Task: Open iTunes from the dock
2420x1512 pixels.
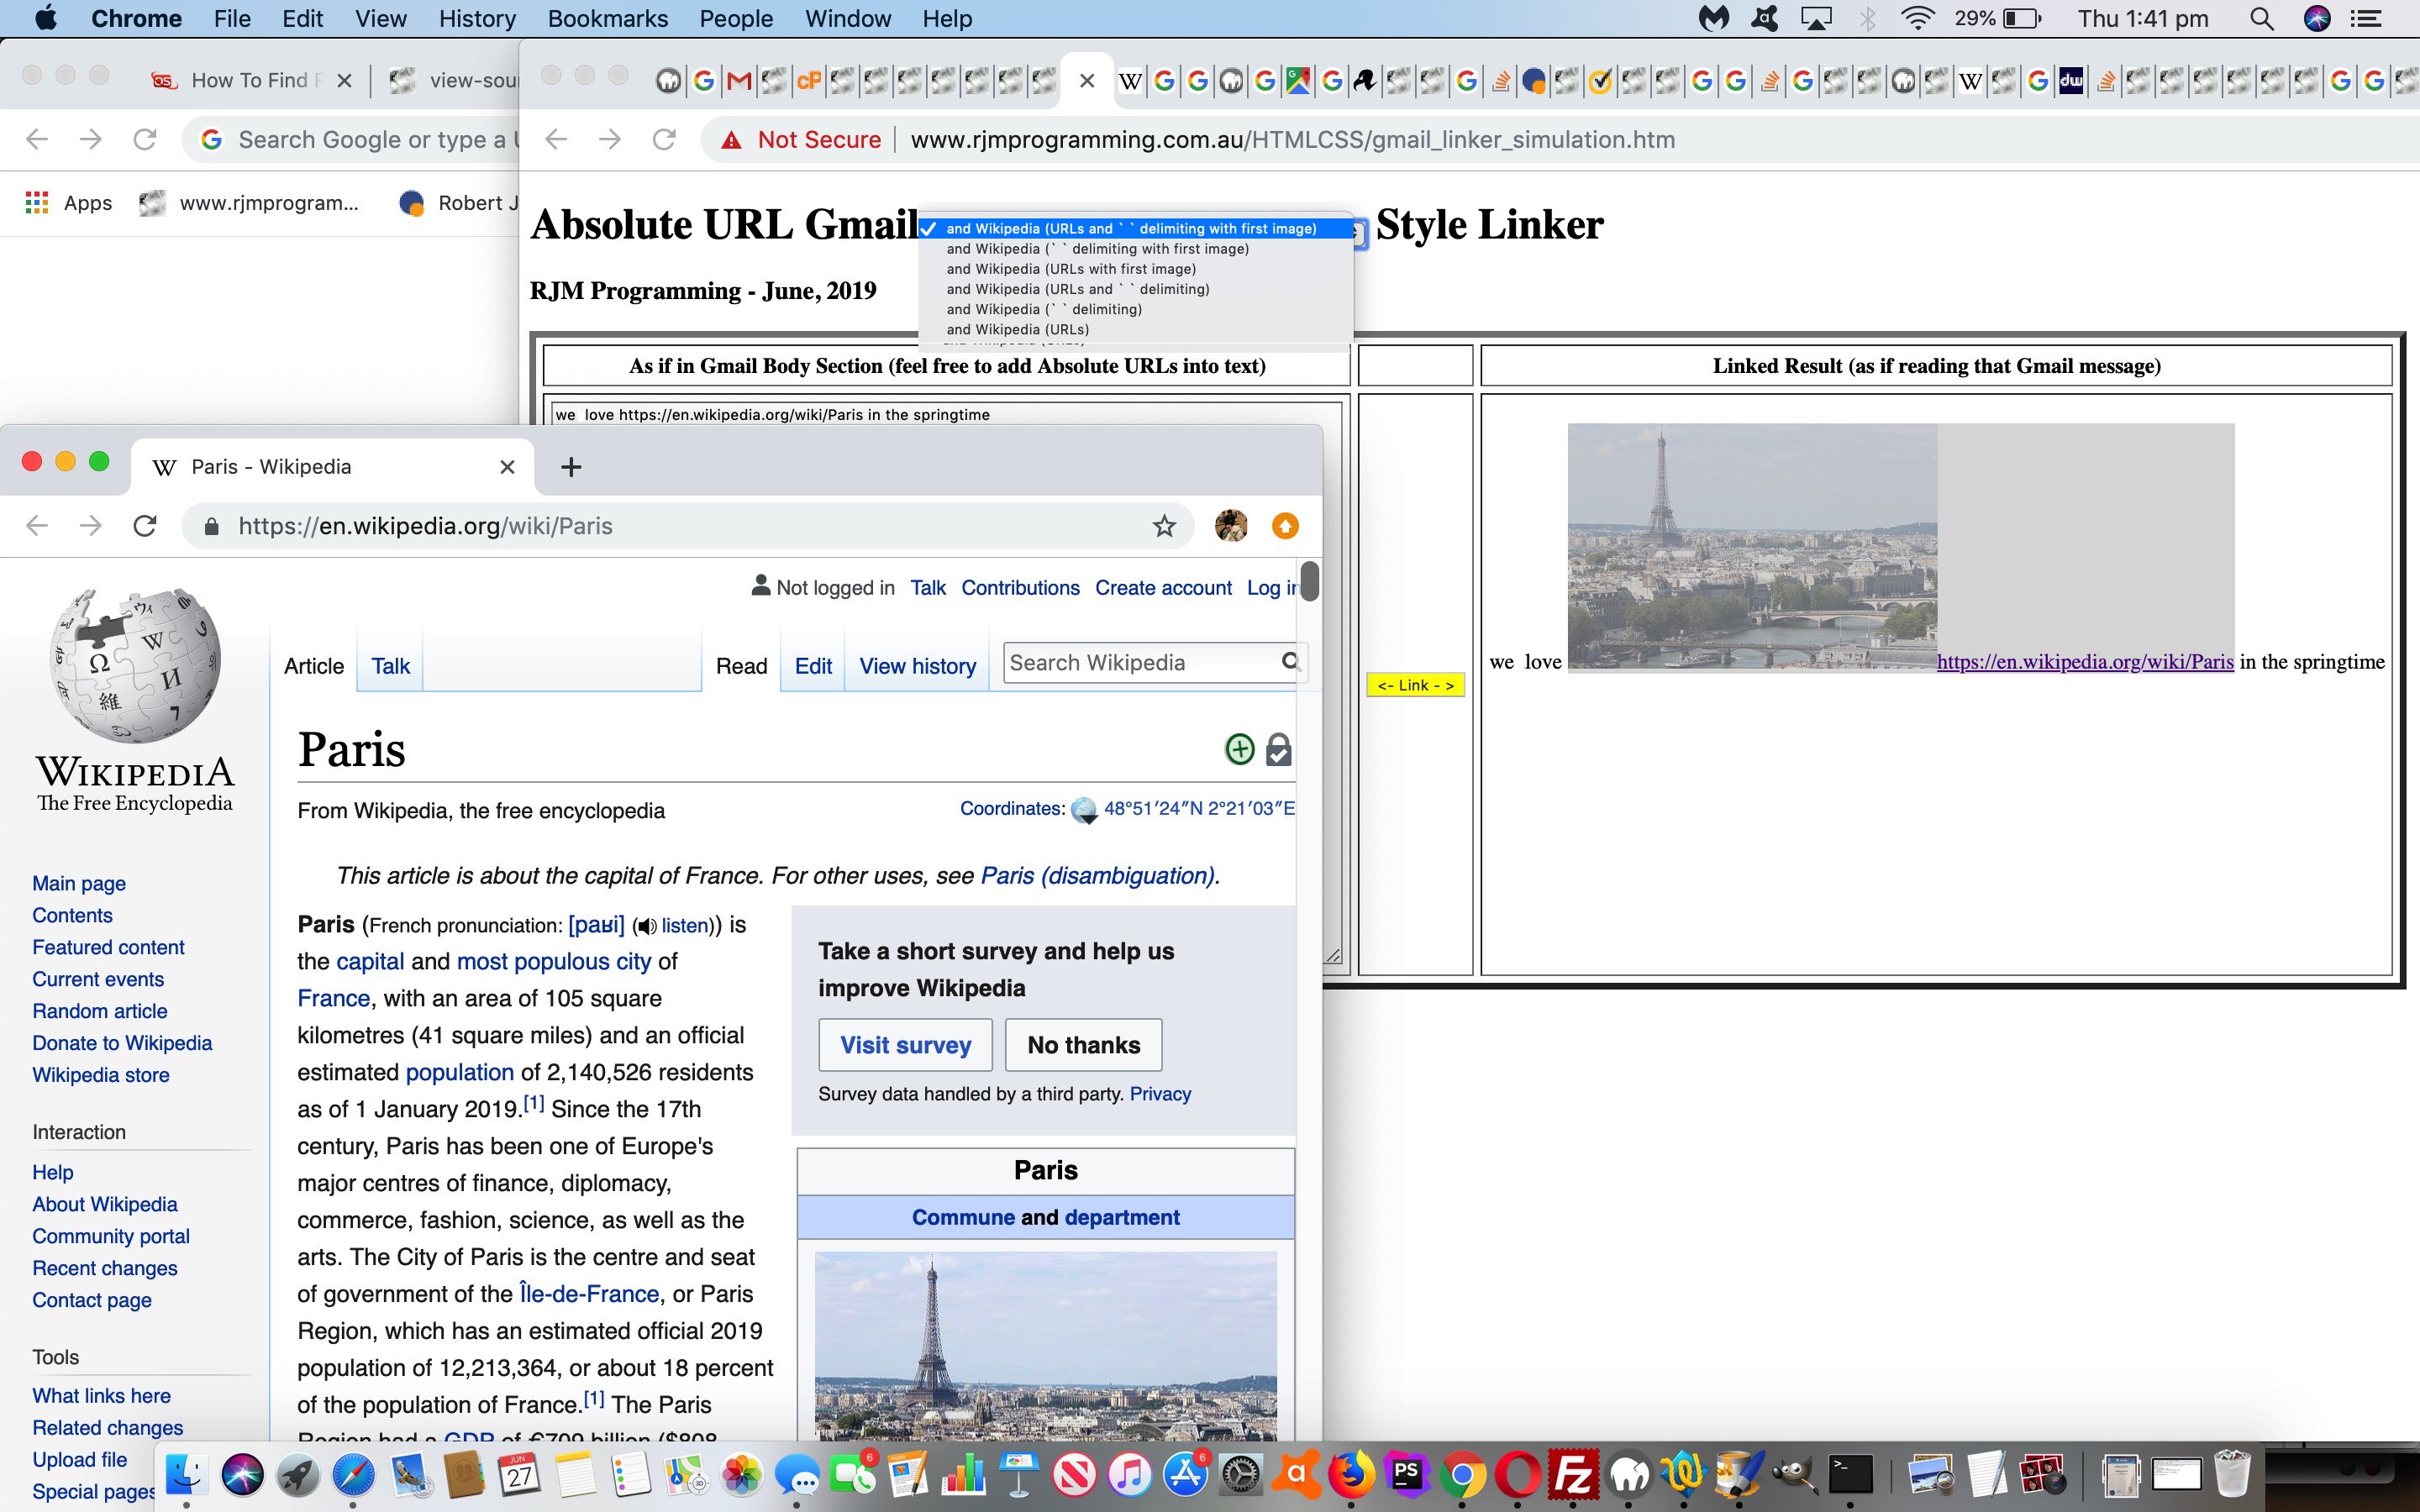Action: click(1130, 1474)
